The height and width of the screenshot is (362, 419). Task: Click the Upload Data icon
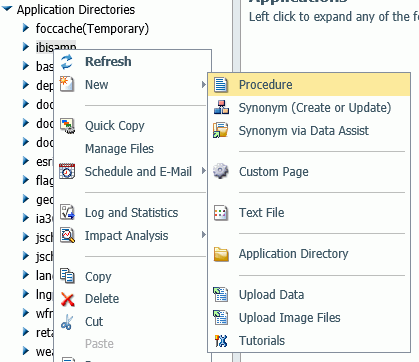[221, 295]
